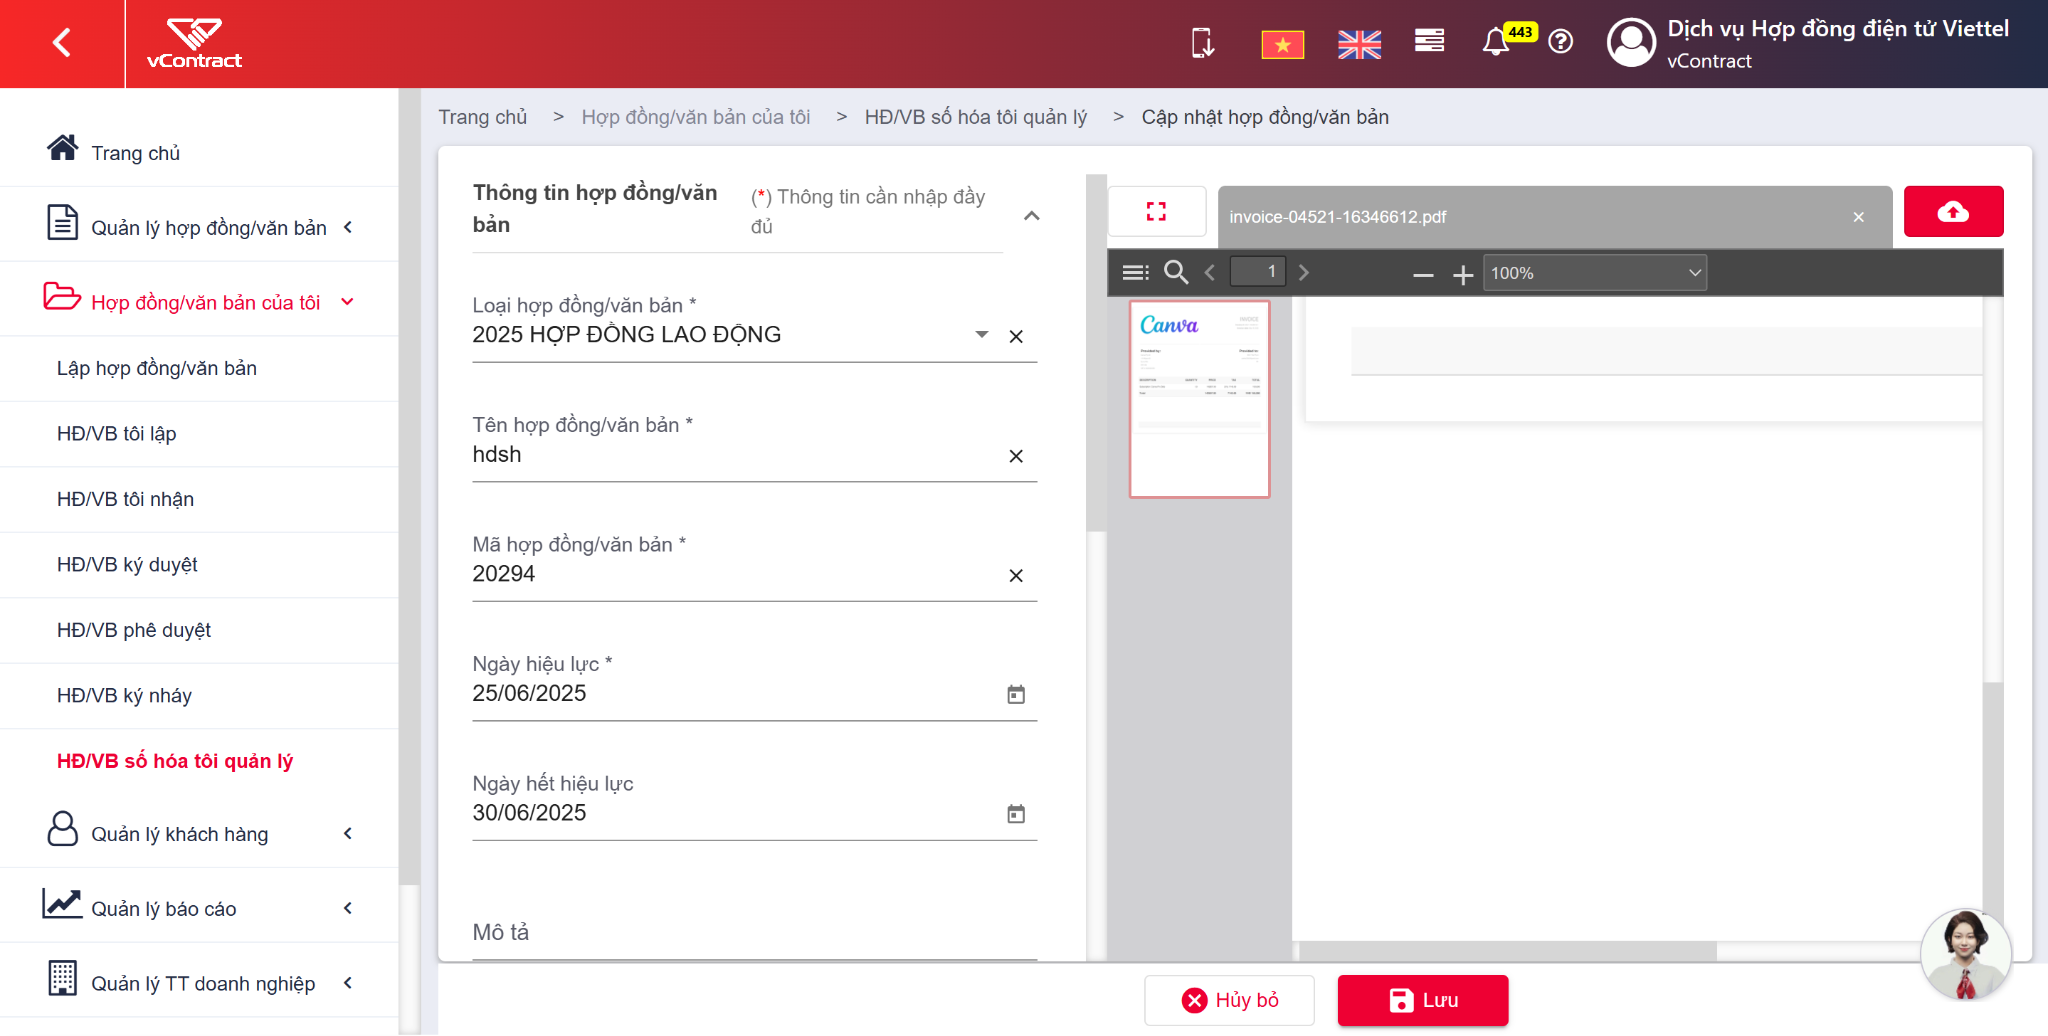
Task: Open the notifications bell
Action: (x=1496, y=42)
